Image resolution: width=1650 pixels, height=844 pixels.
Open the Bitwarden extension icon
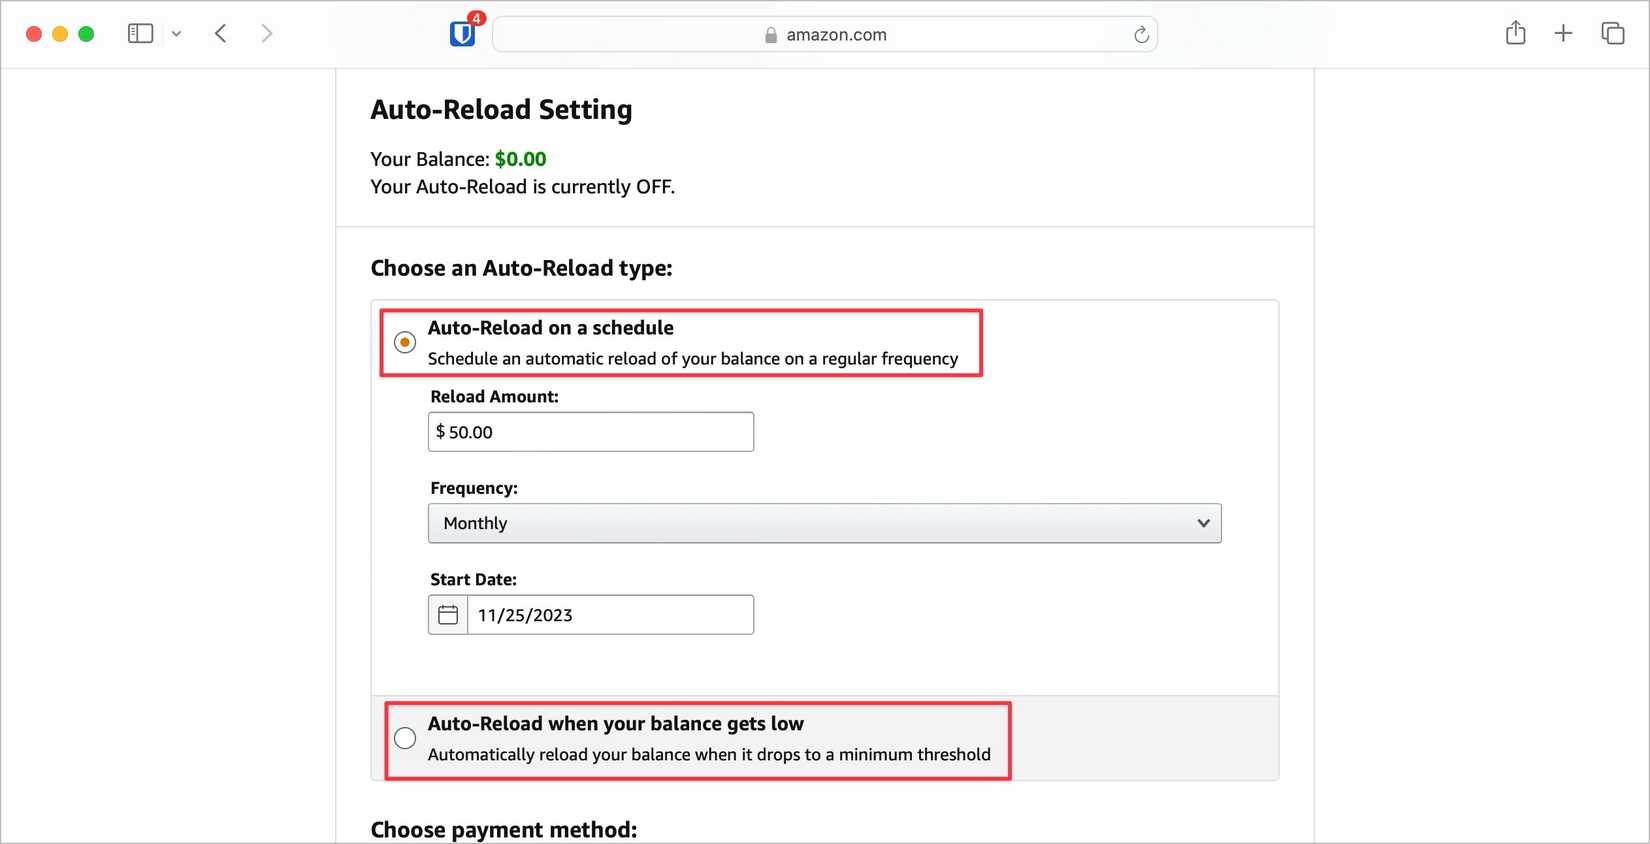tap(462, 34)
